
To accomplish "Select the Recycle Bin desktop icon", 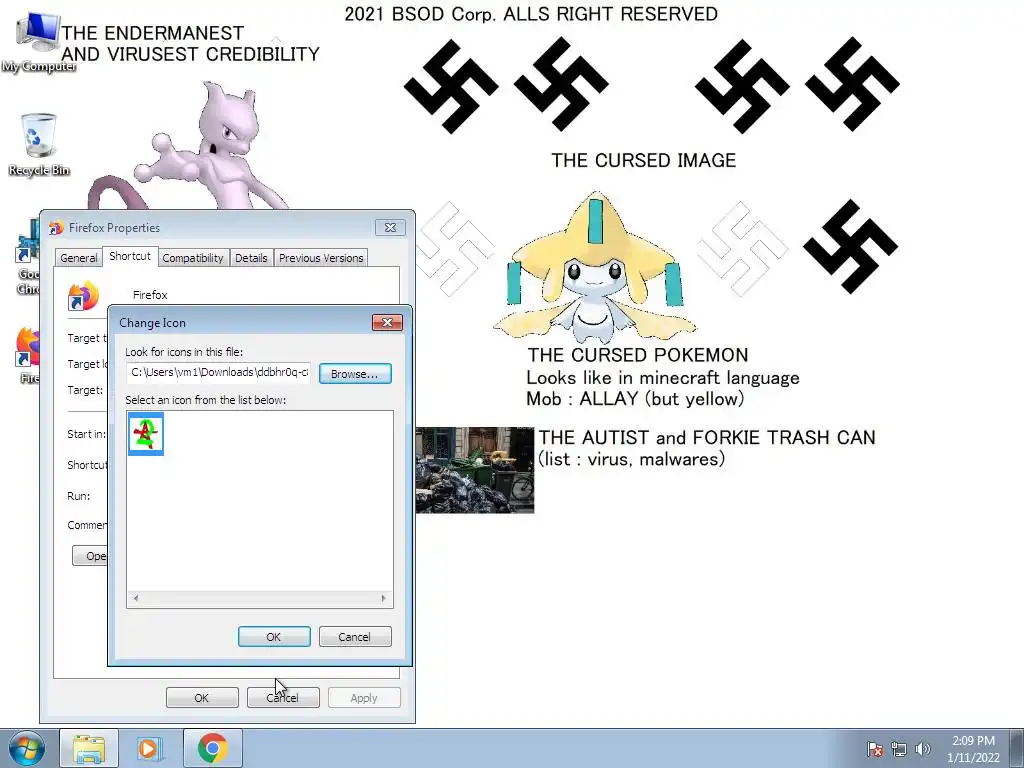I will coord(39,144).
